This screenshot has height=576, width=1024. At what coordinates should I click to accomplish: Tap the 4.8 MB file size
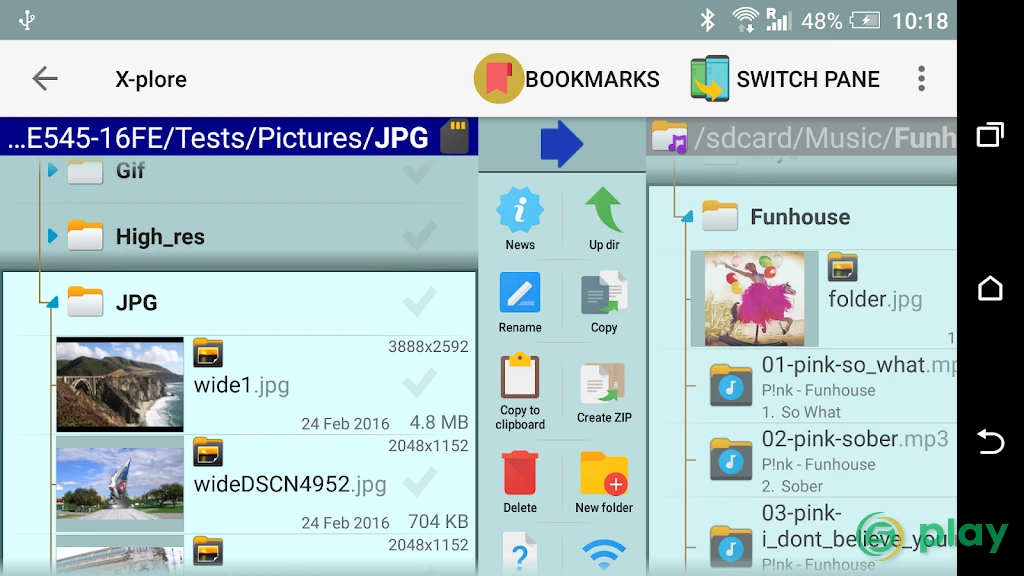(439, 423)
